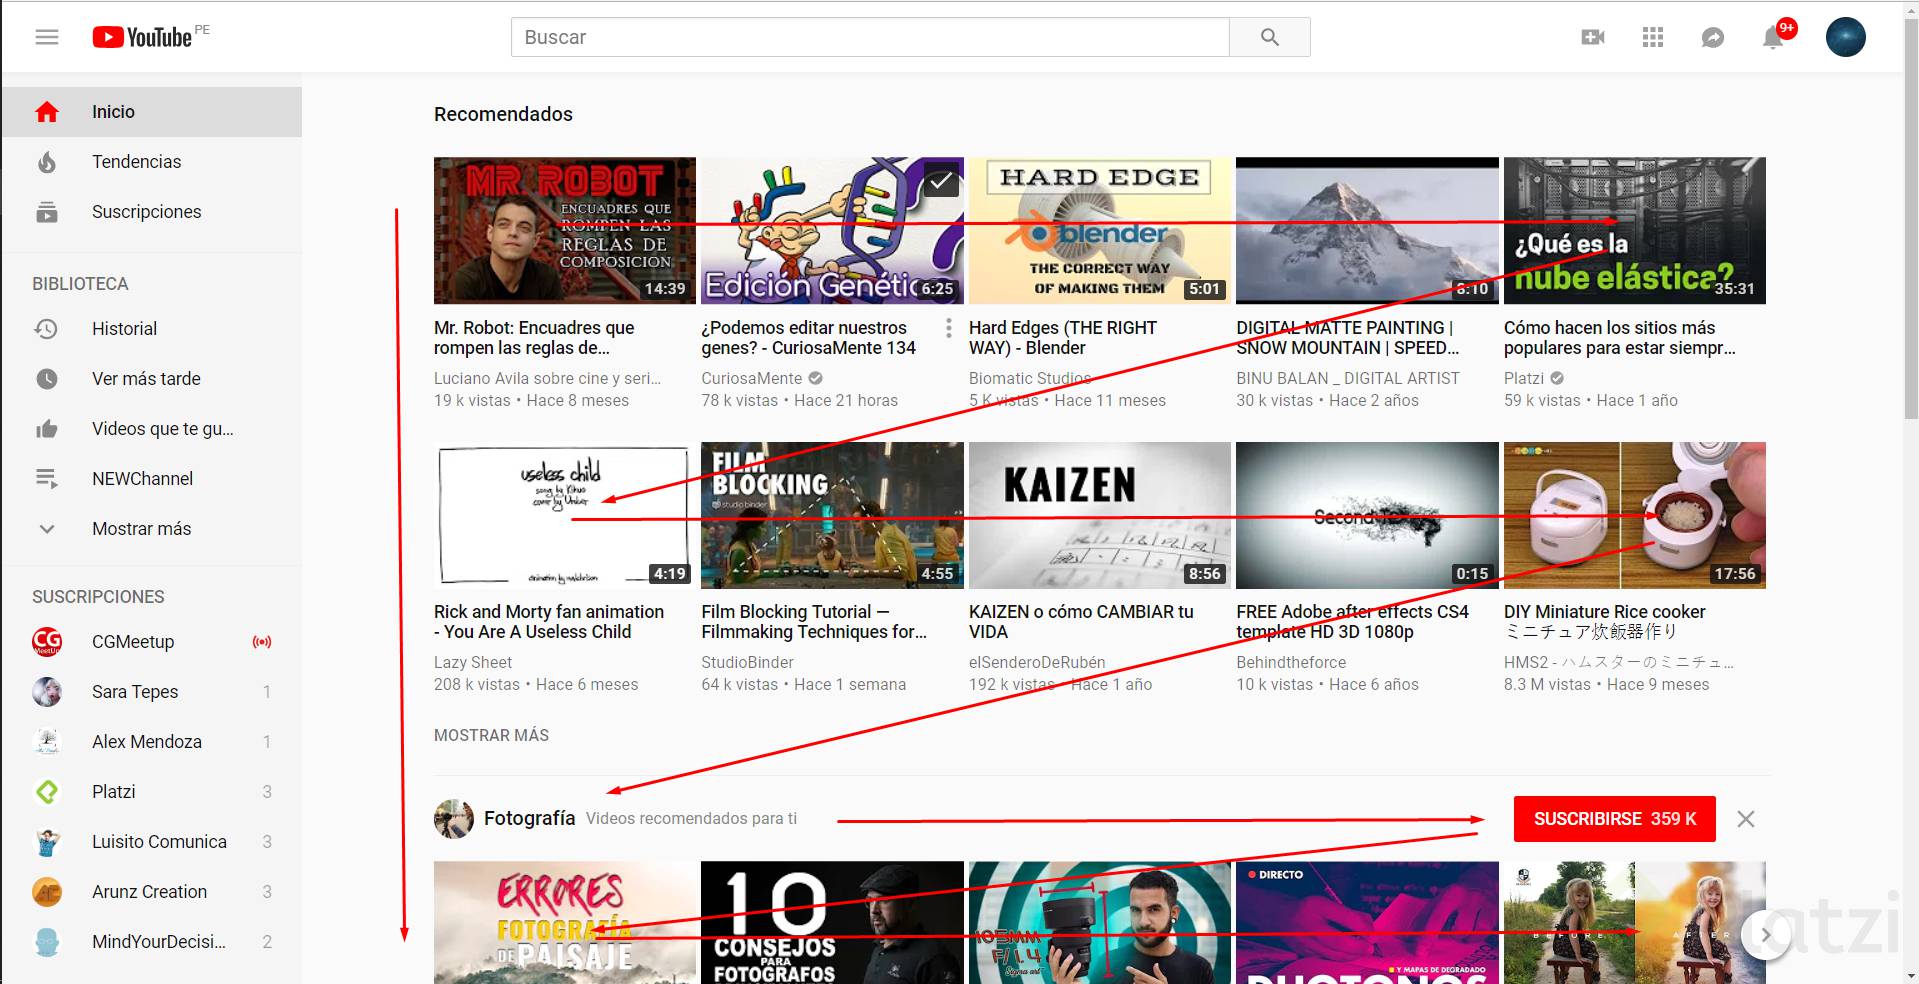Go to the YouTube logo home
Viewport: 1919px width, 984px height.
(x=142, y=37)
